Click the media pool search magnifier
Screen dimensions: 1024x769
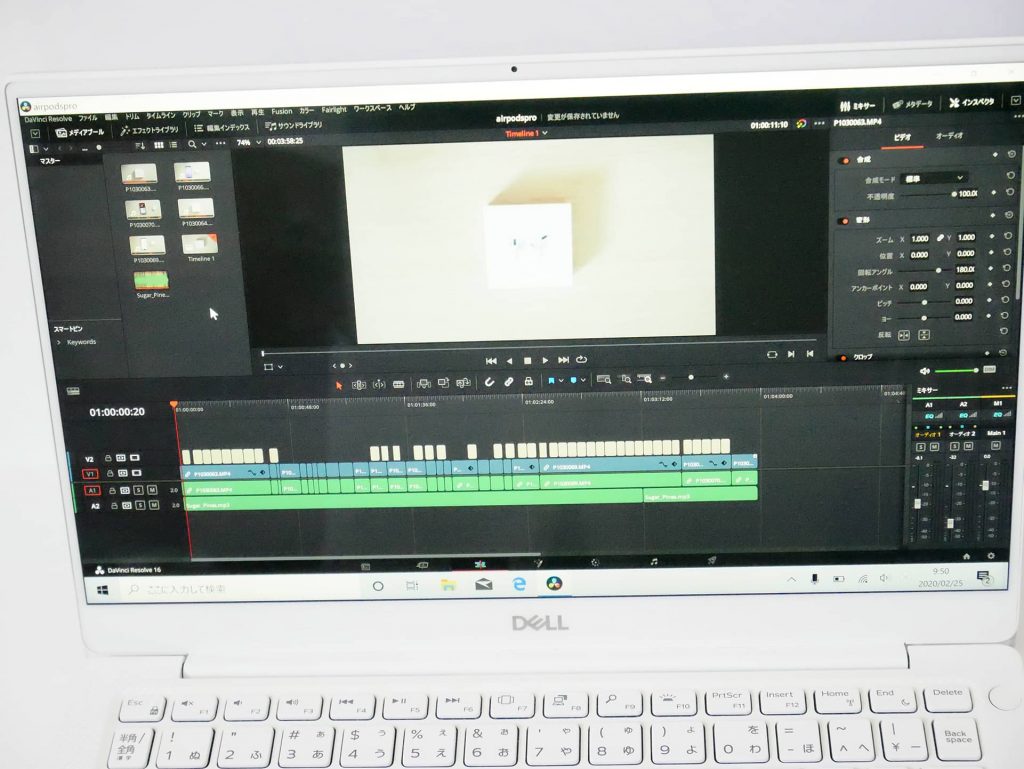tap(192, 144)
